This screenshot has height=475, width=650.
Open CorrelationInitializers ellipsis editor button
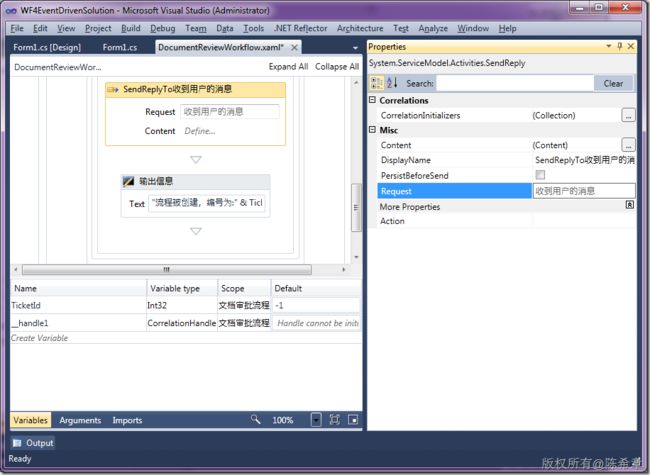pyautogui.click(x=628, y=116)
